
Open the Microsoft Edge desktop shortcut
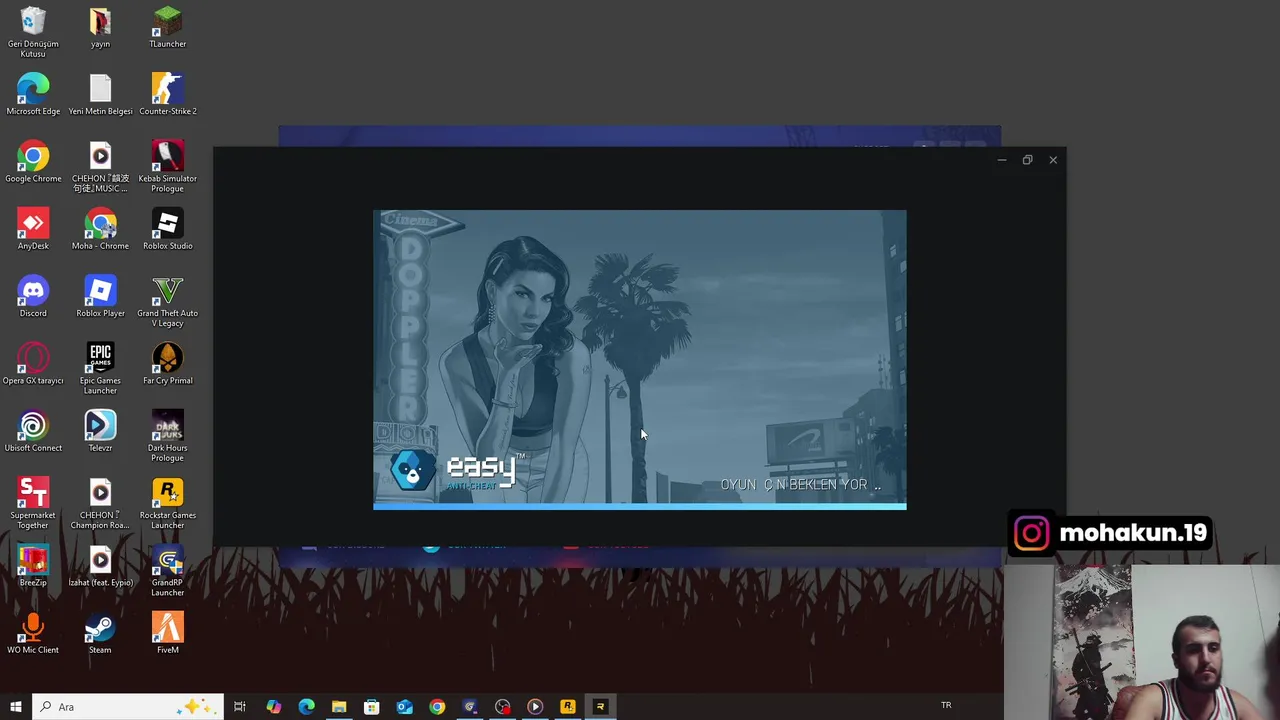coord(33,94)
